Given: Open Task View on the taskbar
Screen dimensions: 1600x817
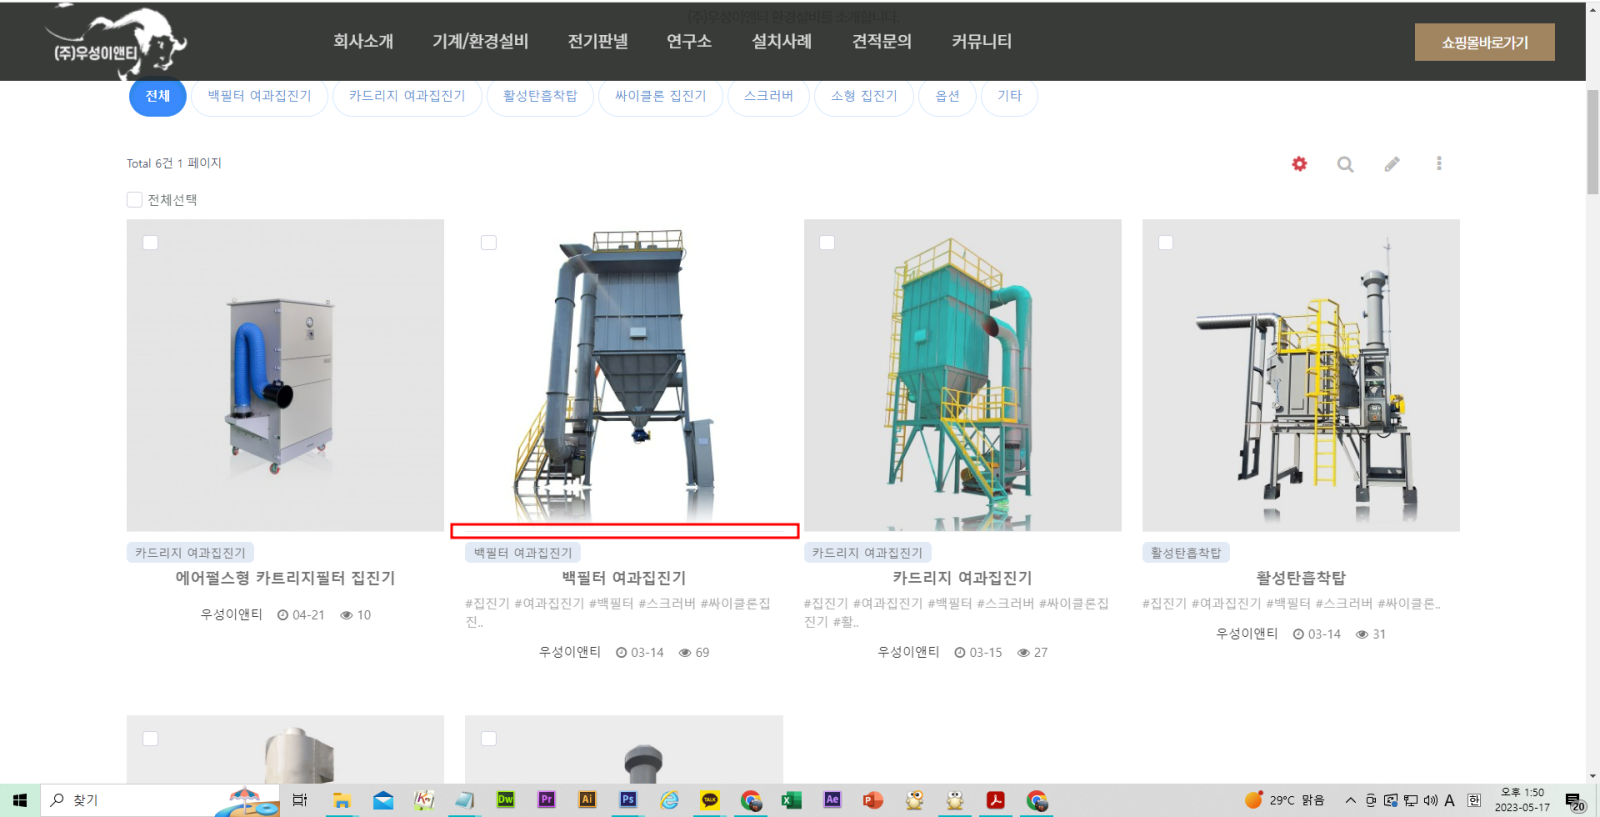Looking at the screenshot, I should (299, 800).
